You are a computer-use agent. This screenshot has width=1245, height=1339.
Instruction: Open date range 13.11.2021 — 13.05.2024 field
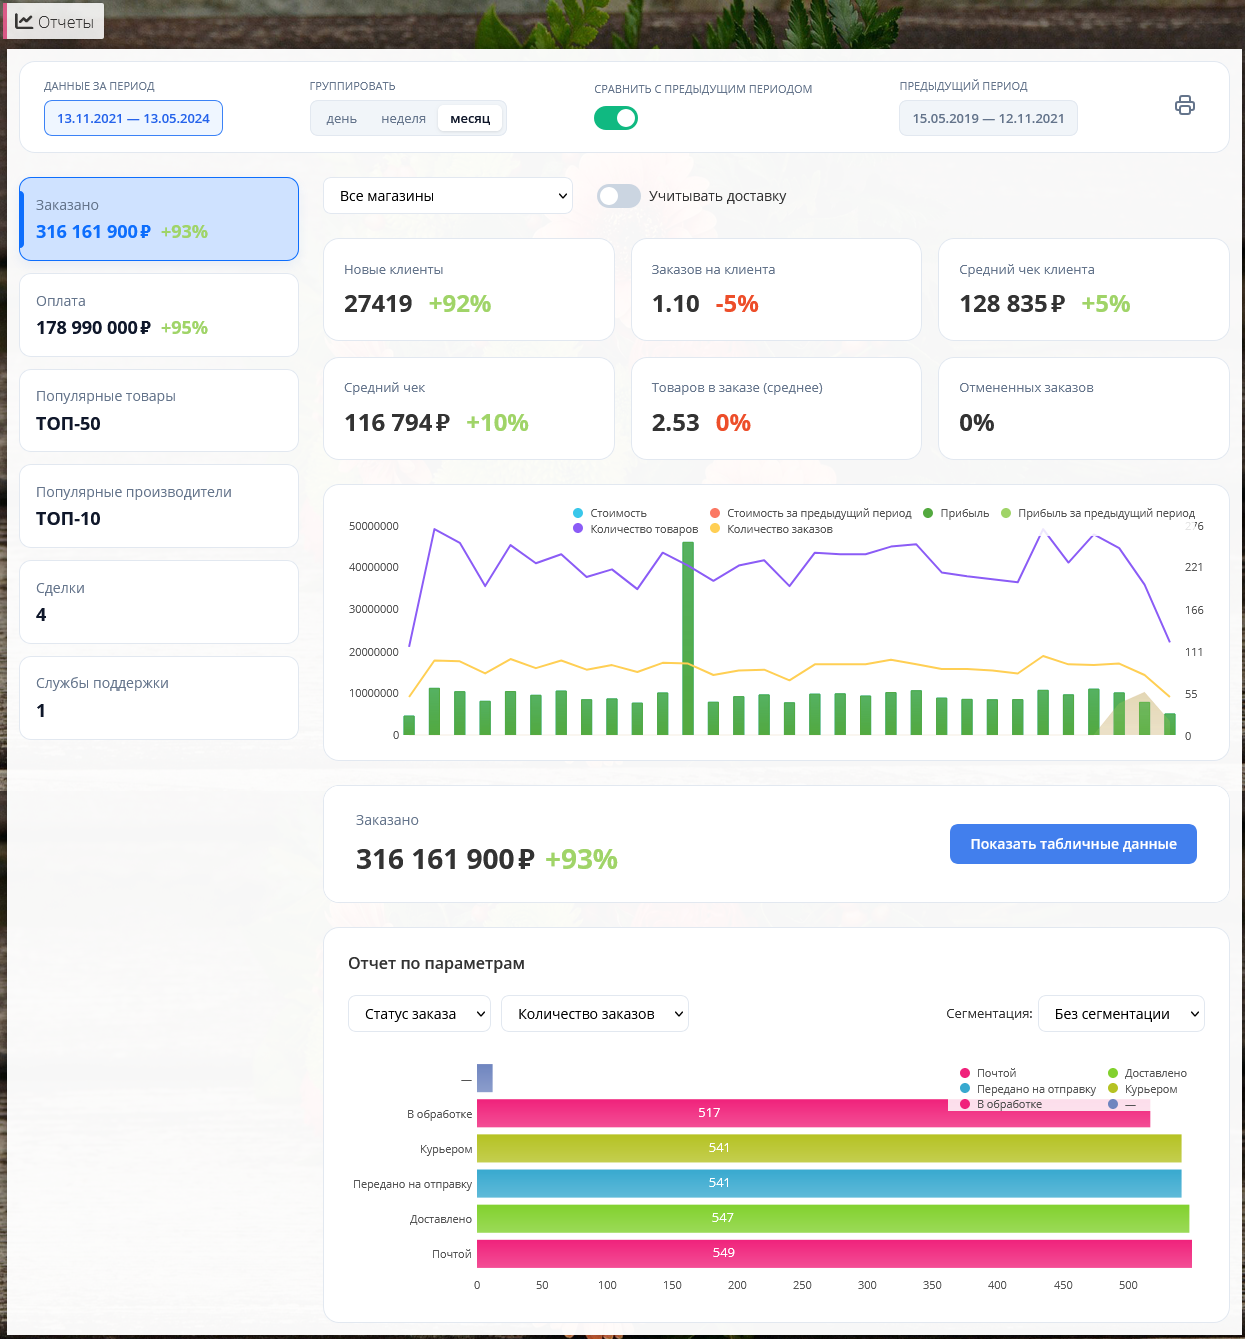[133, 118]
